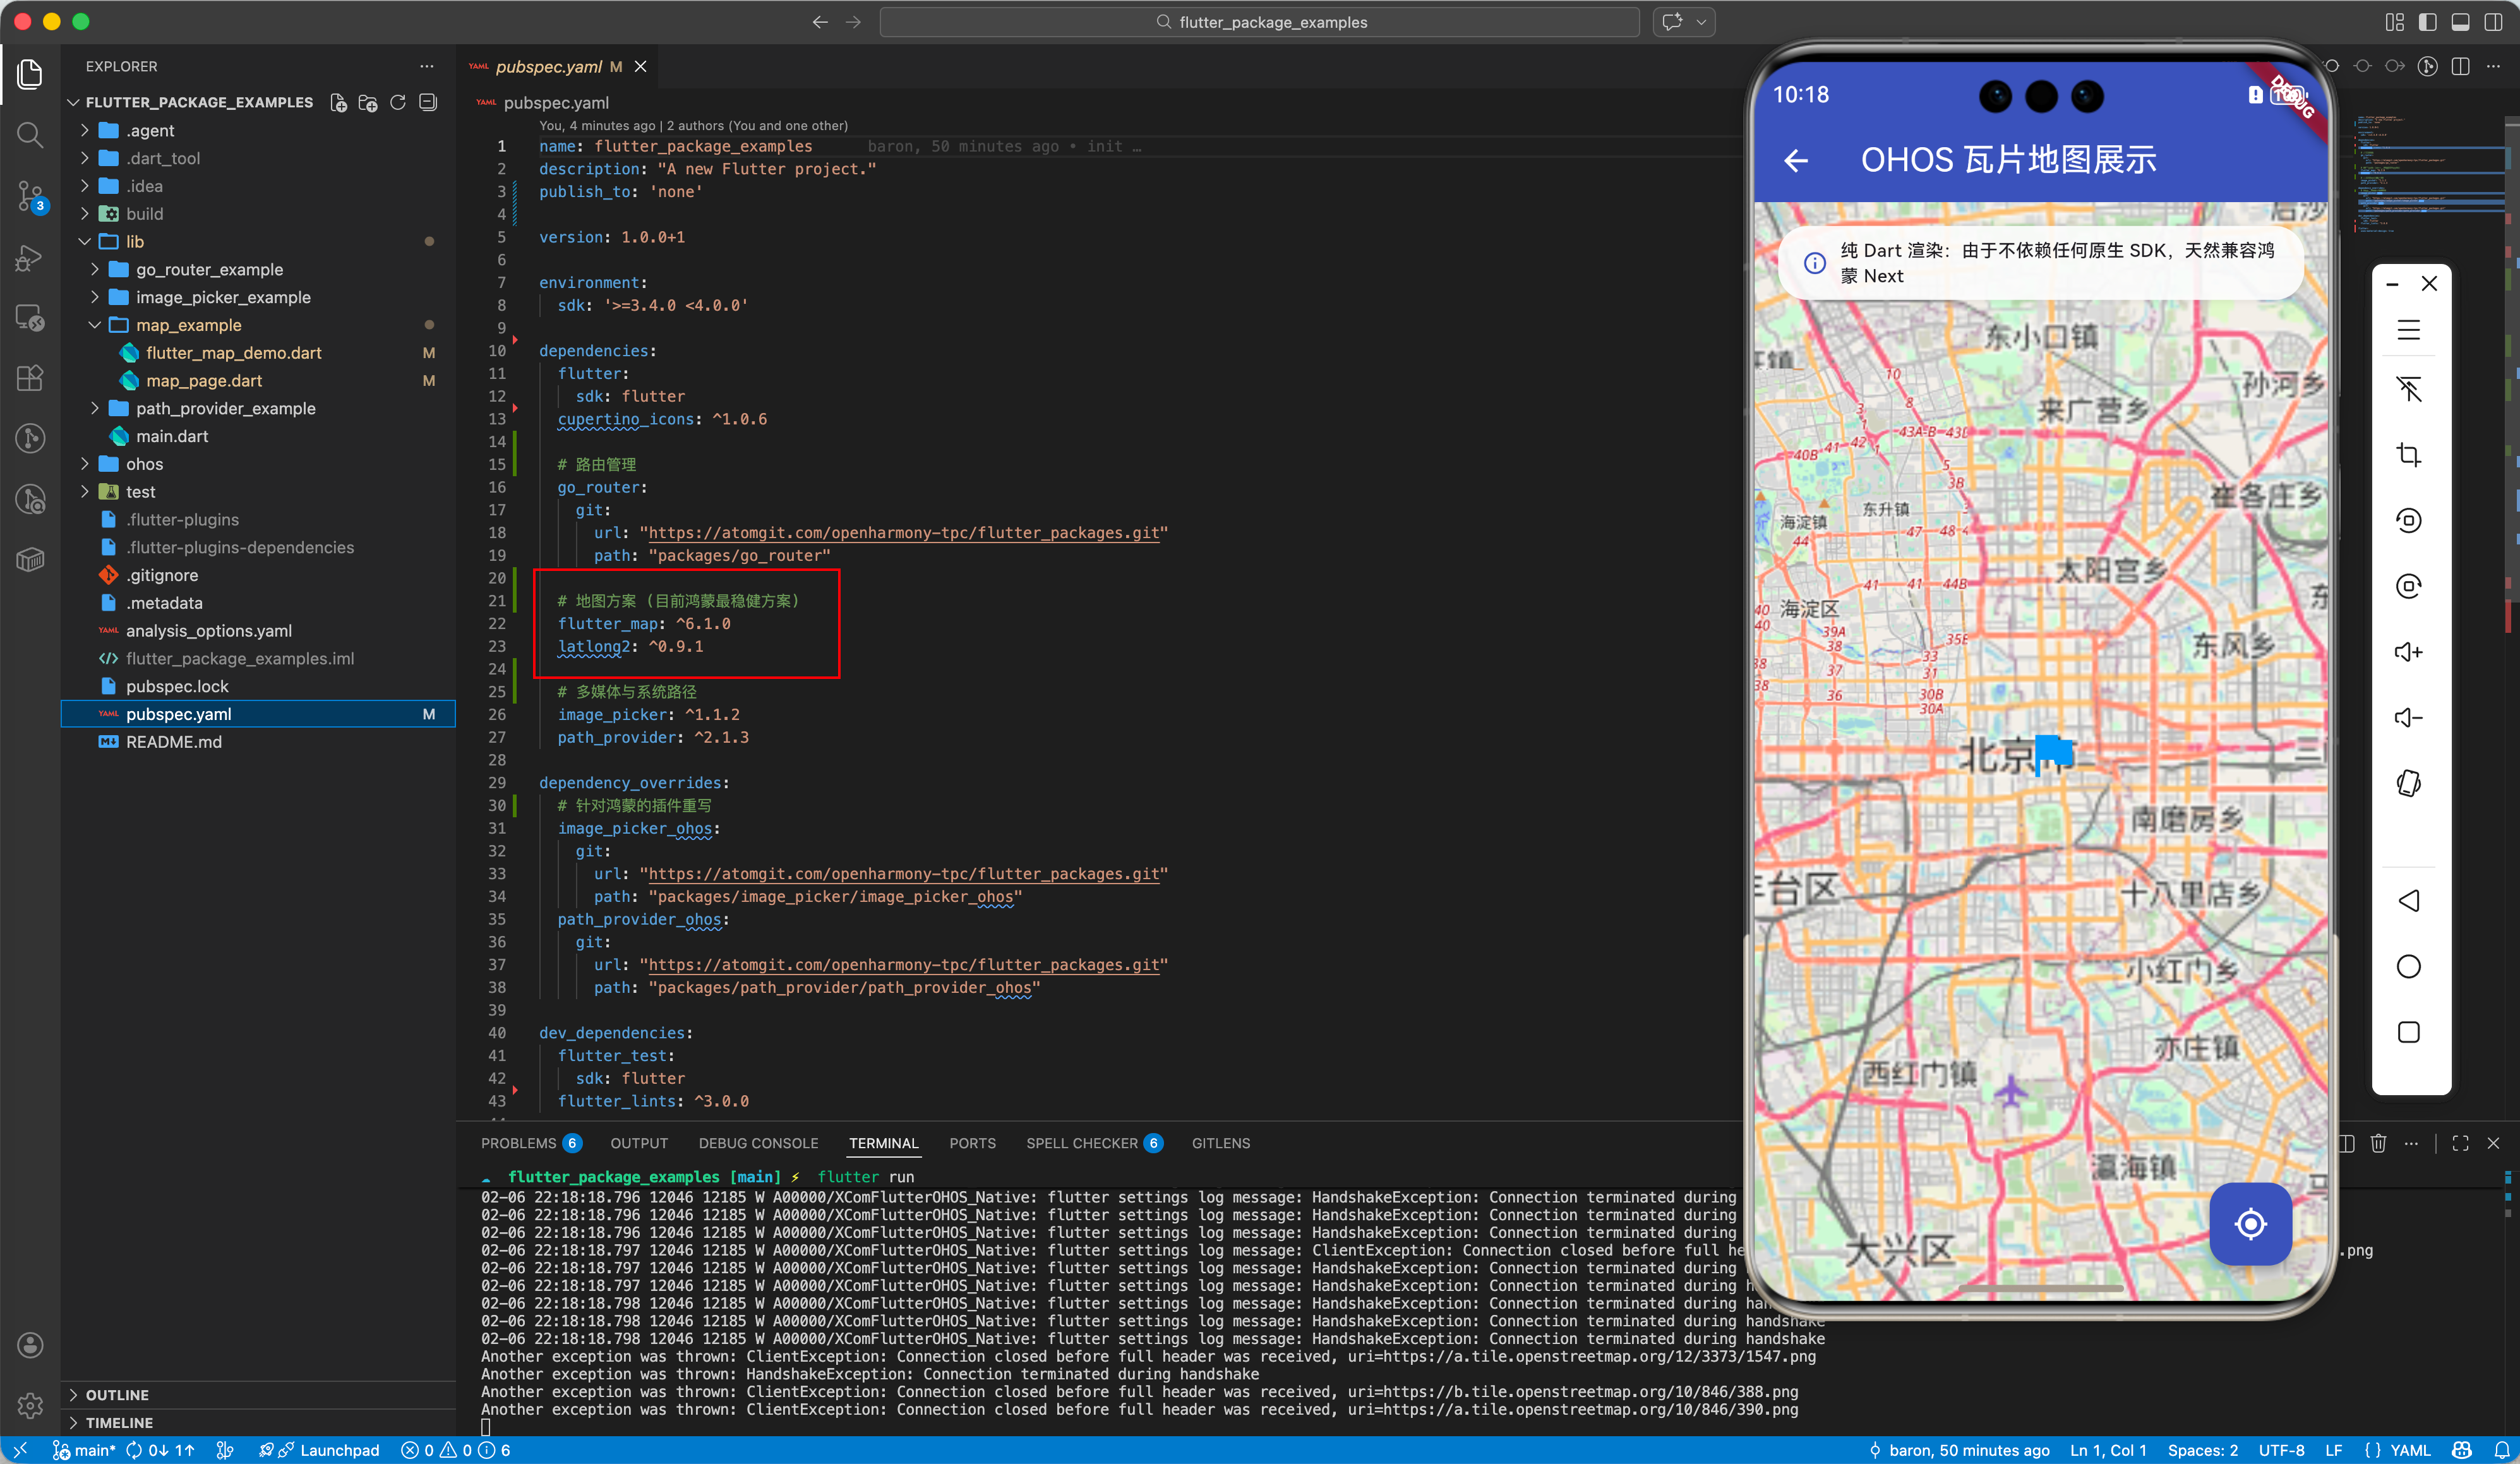
Task: Refresh the Explorer file tree
Action: 398,102
